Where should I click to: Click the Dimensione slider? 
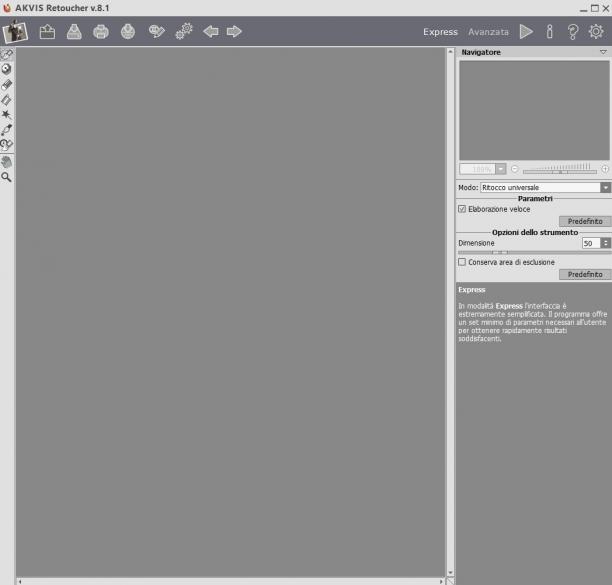pos(534,252)
